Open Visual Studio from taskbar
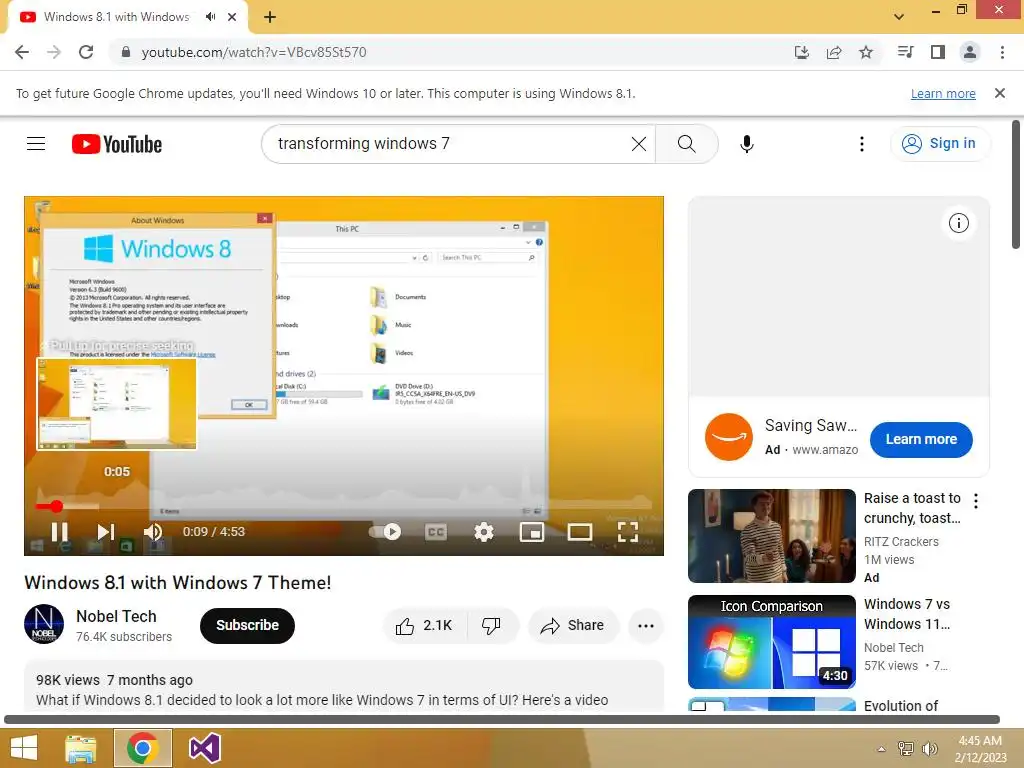The height and width of the screenshot is (768, 1024). [204, 748]
